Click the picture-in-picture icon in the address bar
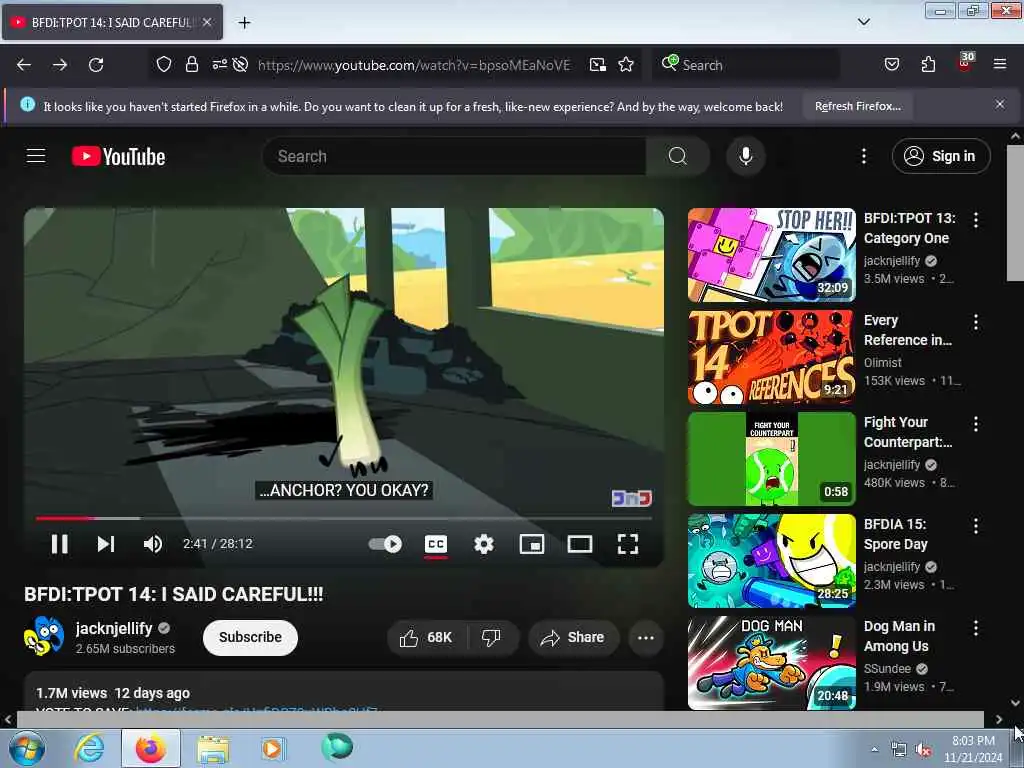This screenshot has height=768, width=1024. [598, 65]
